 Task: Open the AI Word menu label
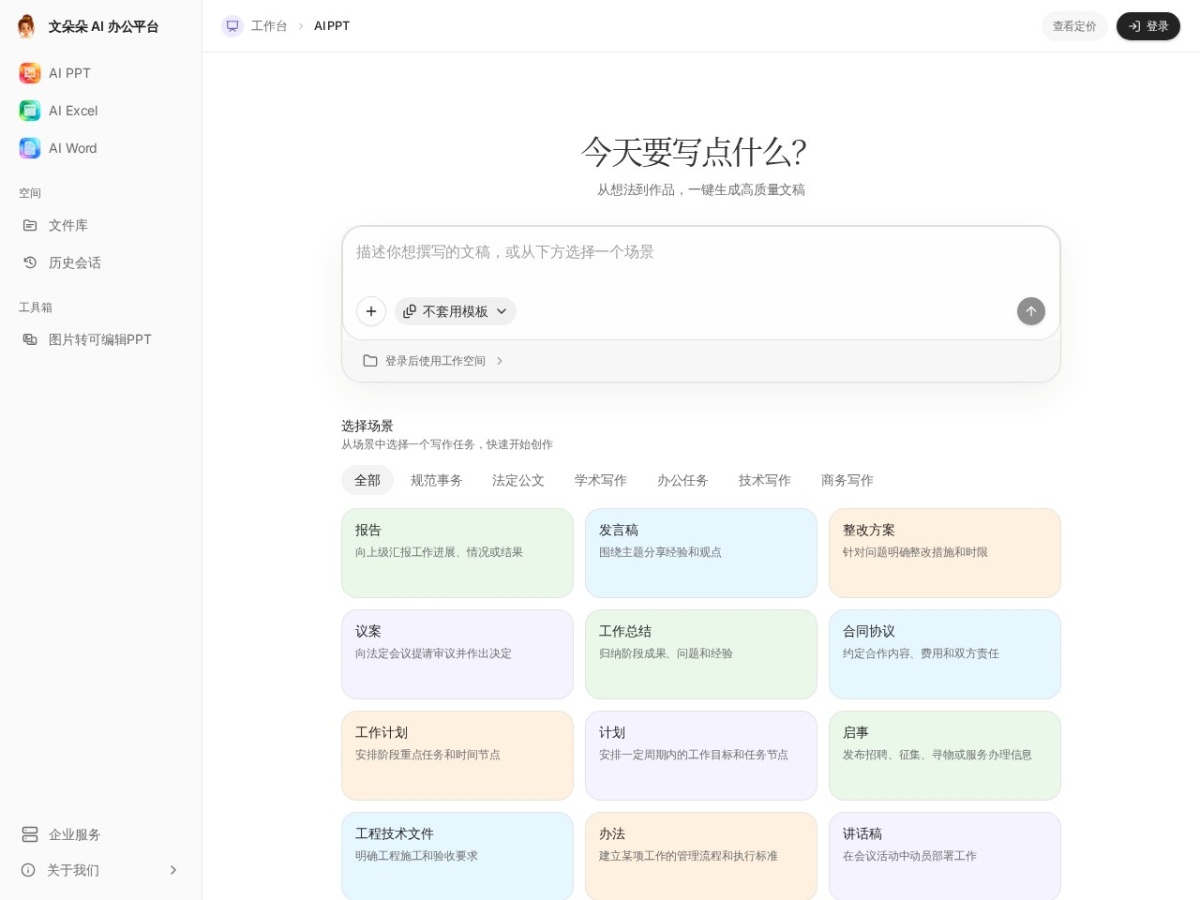(x=73, y=148)
